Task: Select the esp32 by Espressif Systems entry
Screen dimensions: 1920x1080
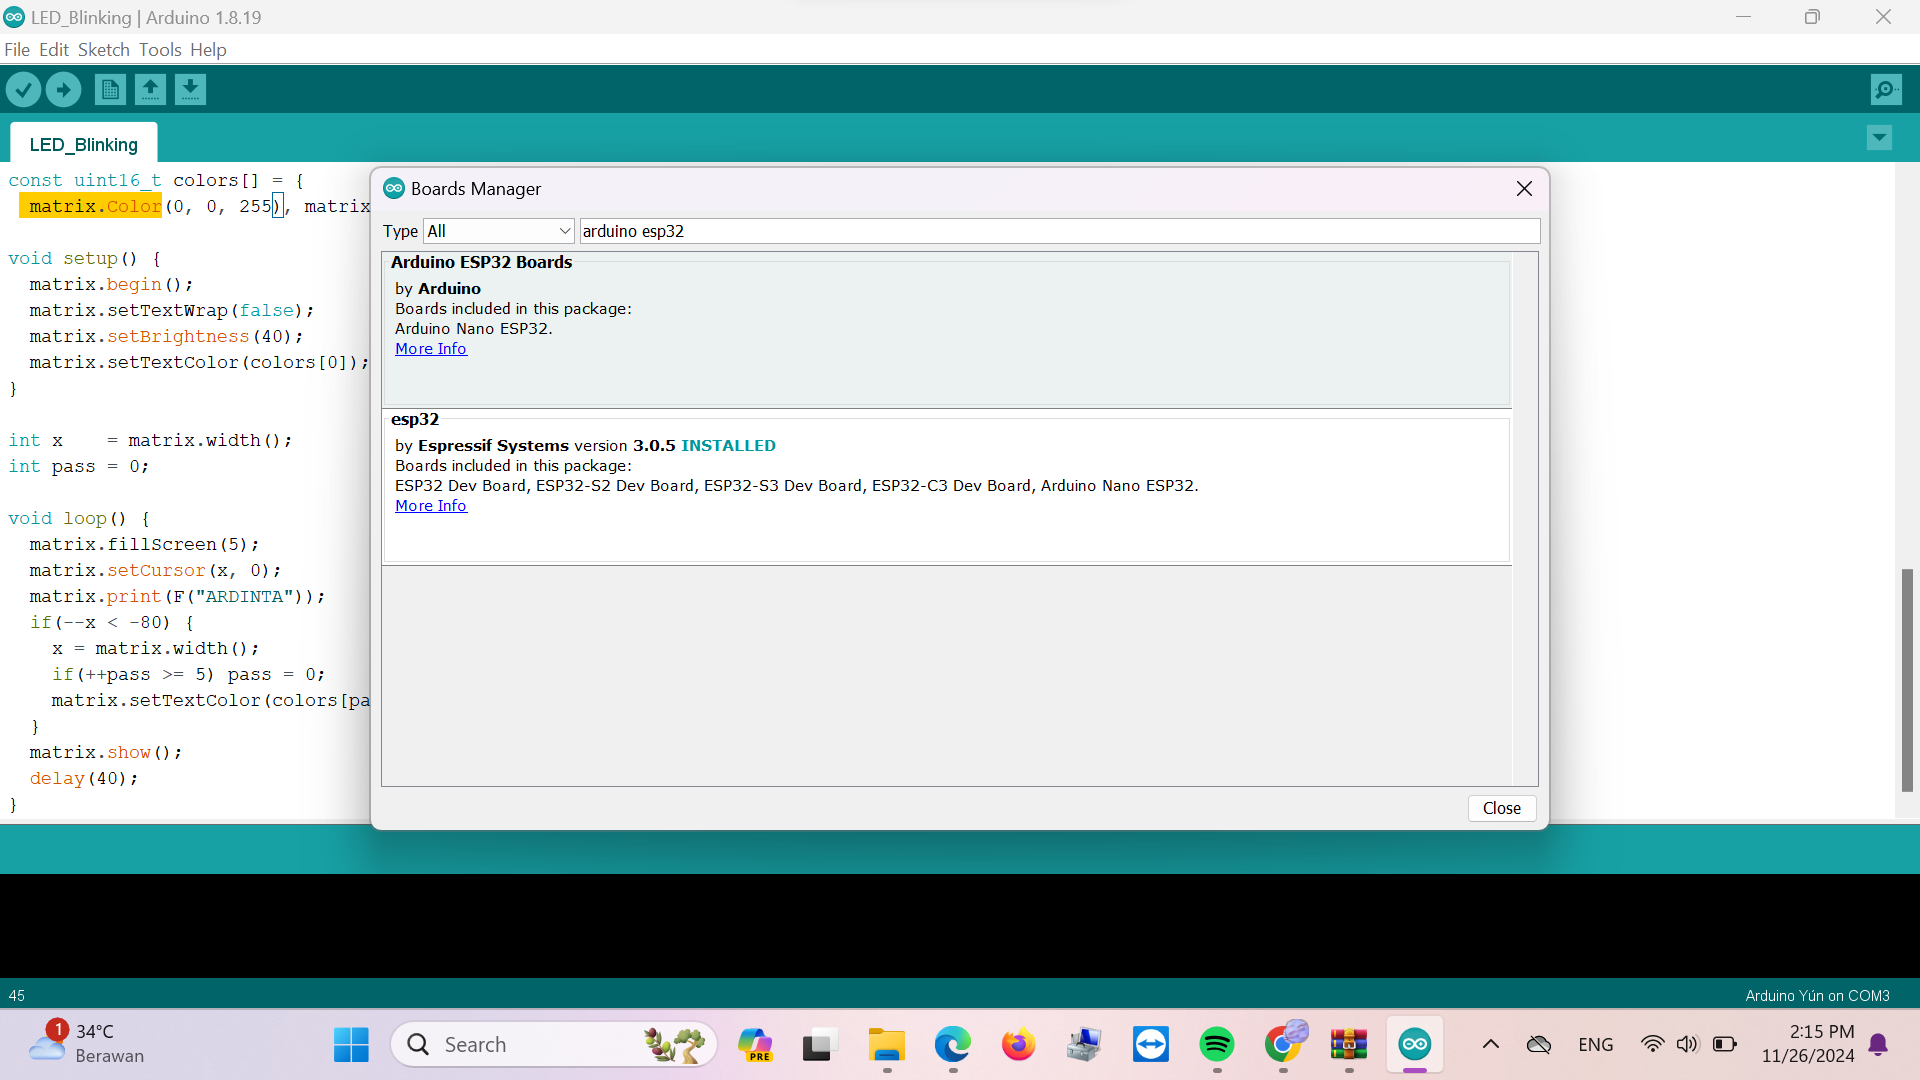Action: click(x=945, y=487)
